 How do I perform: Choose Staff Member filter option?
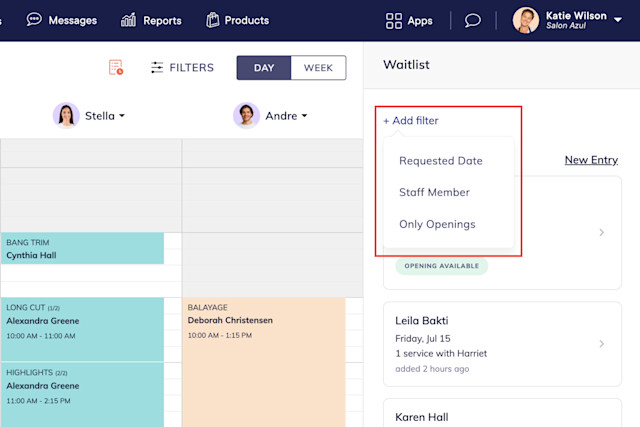(x=434, y=192)
